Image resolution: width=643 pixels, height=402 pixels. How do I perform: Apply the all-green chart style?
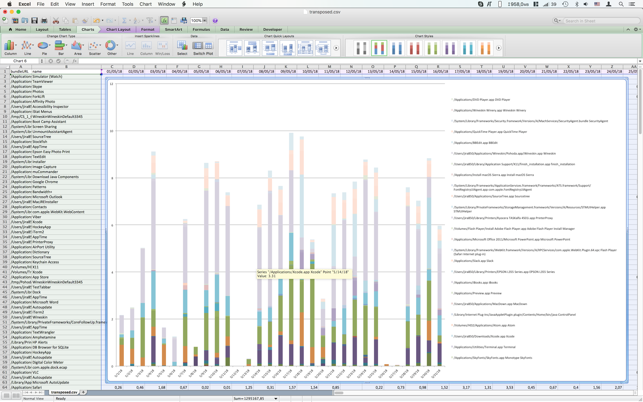pyautogui.click(x=432, y=48)
